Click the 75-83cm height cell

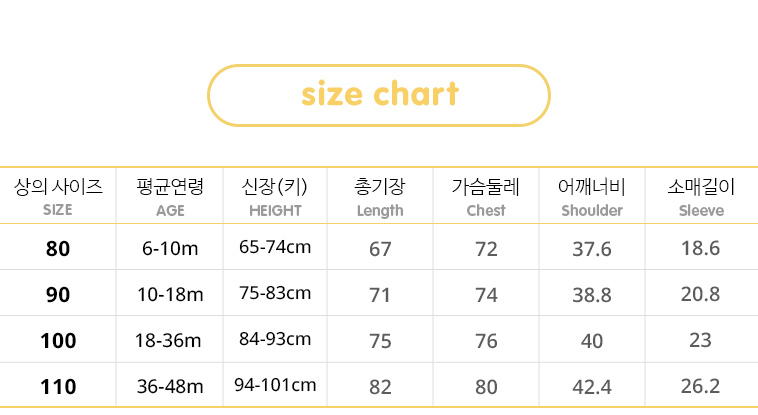(x=275, y=294)
